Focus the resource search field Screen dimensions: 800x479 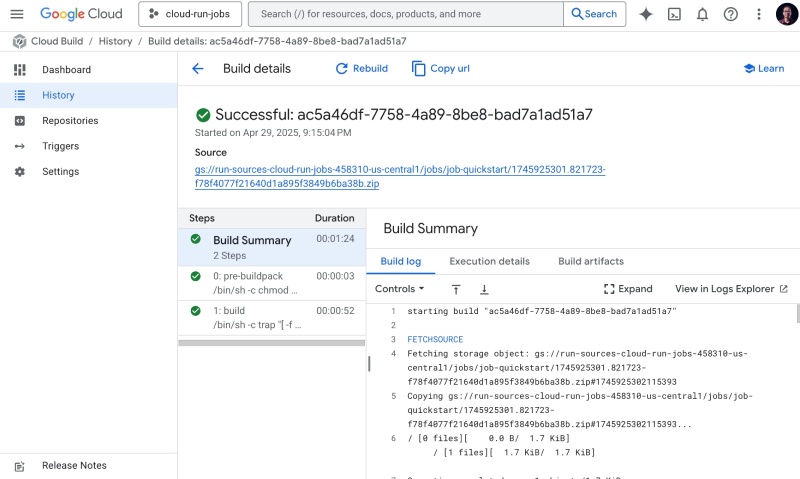[x=406, y=14]
